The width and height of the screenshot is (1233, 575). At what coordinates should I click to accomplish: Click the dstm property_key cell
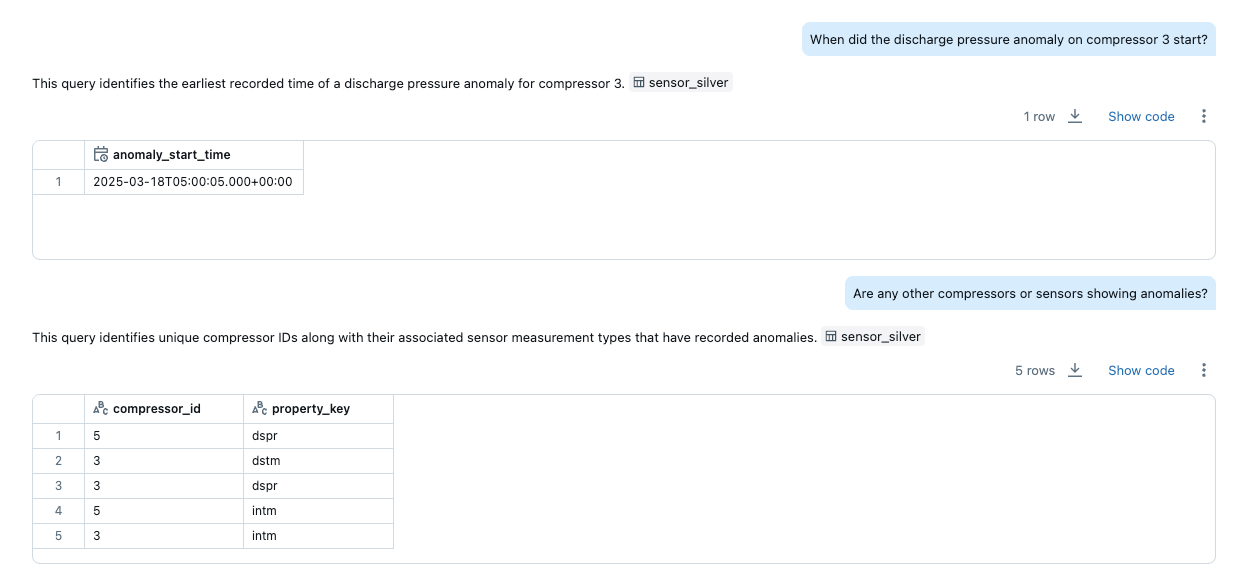point(318,461)
